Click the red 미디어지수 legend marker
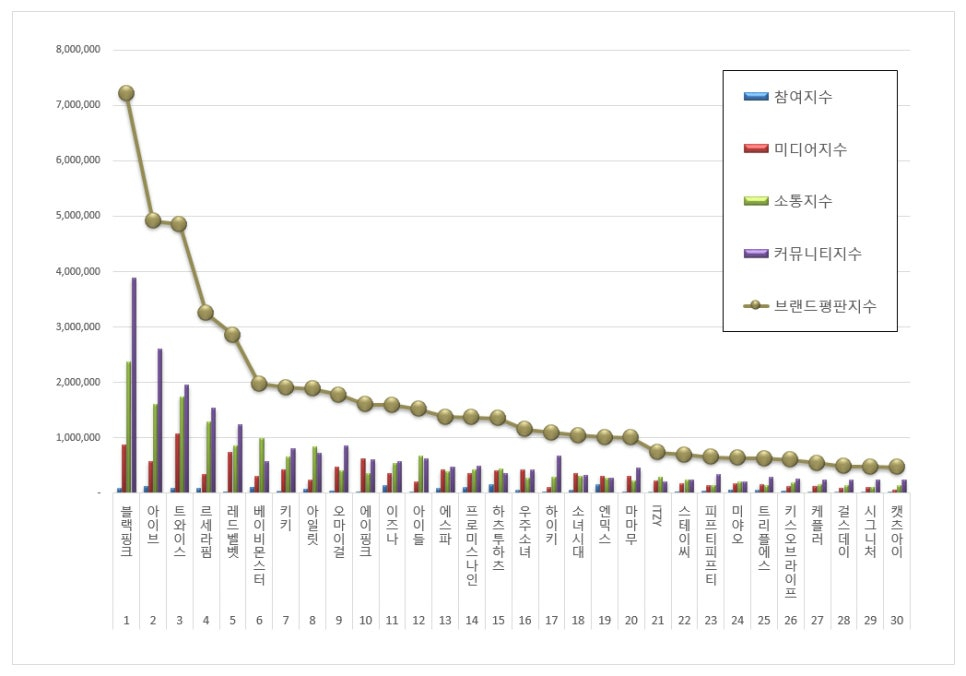966x676 pixels. pyautogui.click(x=755, y=149)
